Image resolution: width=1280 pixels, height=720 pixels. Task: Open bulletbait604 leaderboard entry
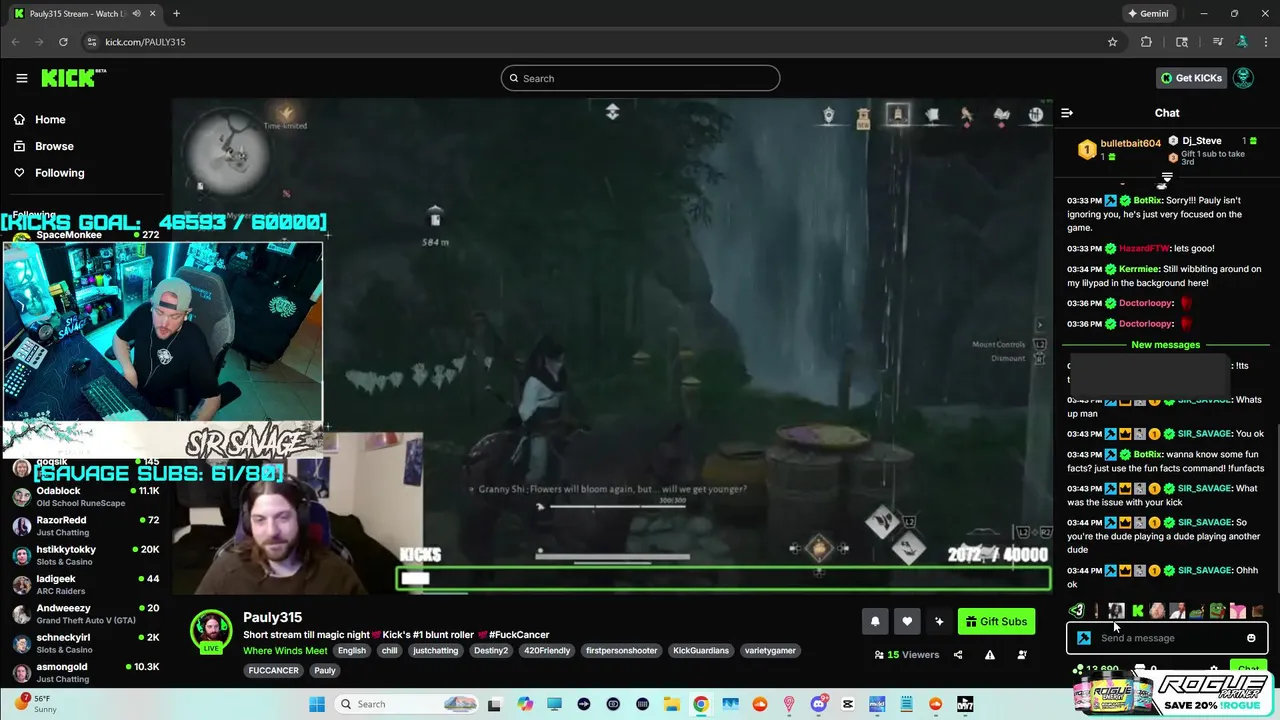coord(1119,149)
